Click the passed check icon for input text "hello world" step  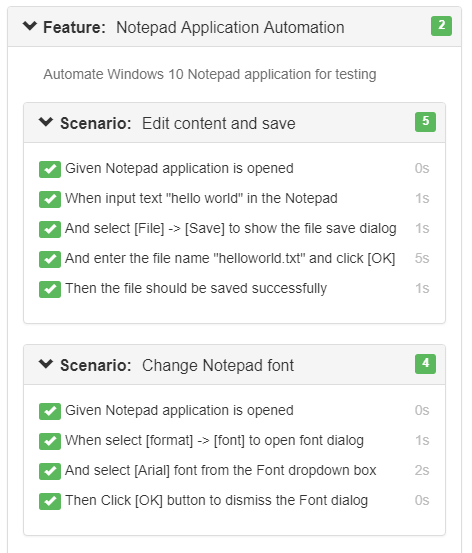(x=50, y=199)
